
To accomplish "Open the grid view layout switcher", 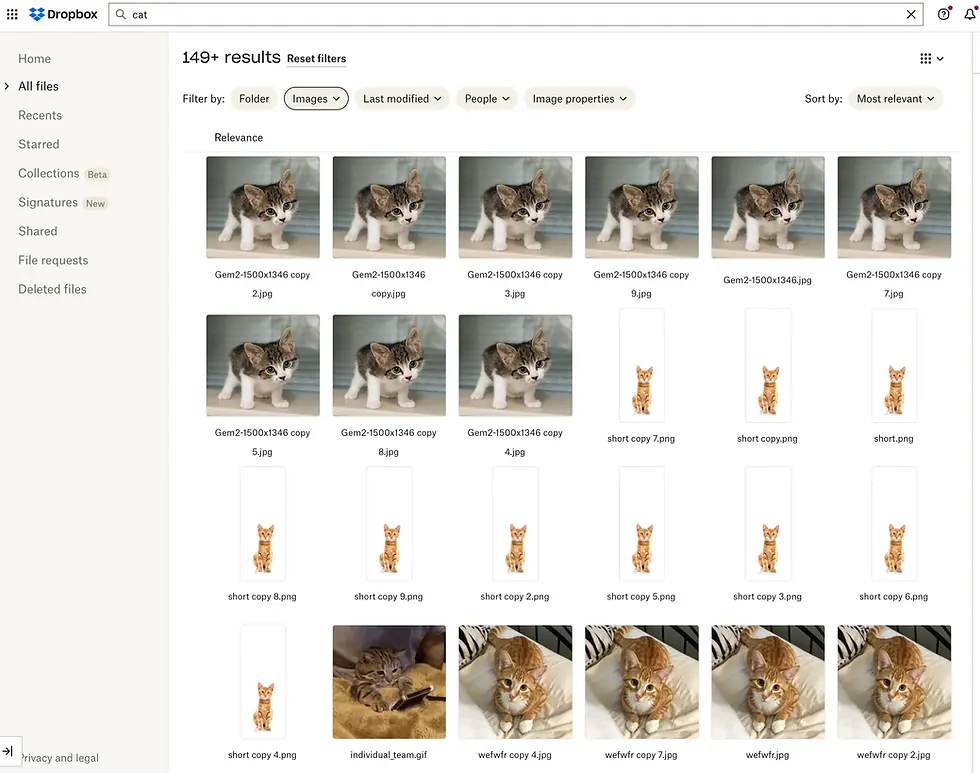I will (931, 59).
